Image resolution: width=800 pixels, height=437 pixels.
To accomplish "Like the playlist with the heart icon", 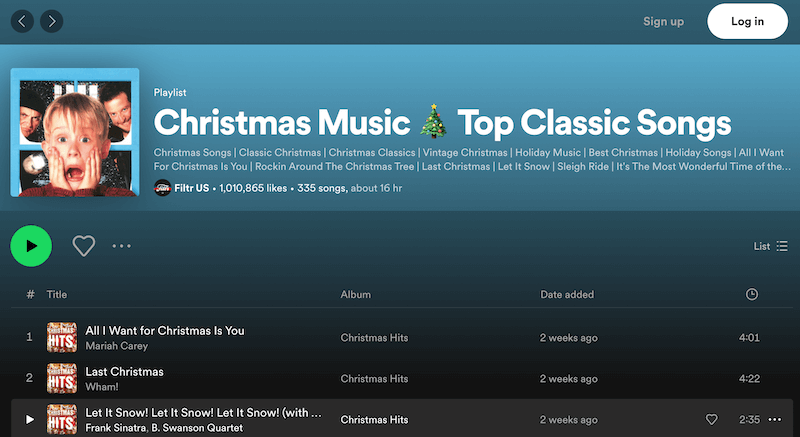I will [x=83, y=245].
